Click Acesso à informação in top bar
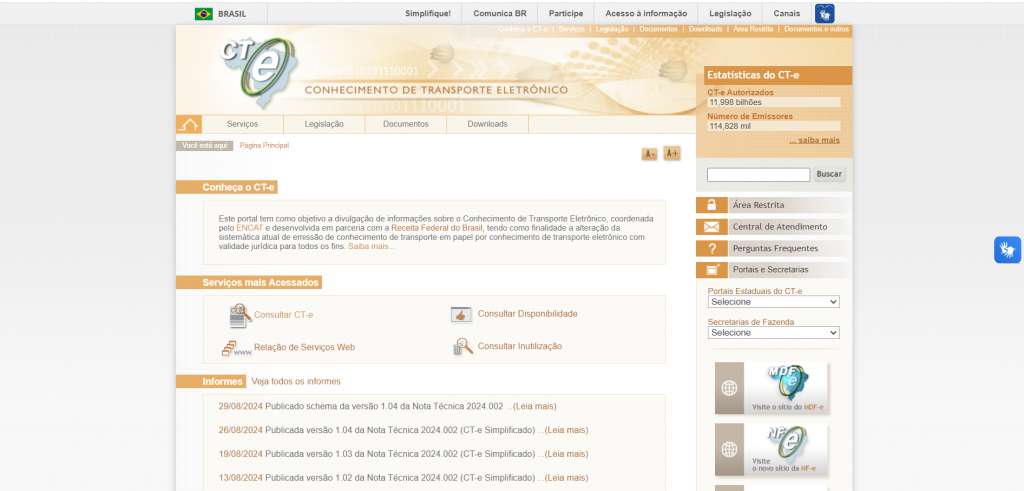This screenshot has width=1024, height=491. [646, 14]
